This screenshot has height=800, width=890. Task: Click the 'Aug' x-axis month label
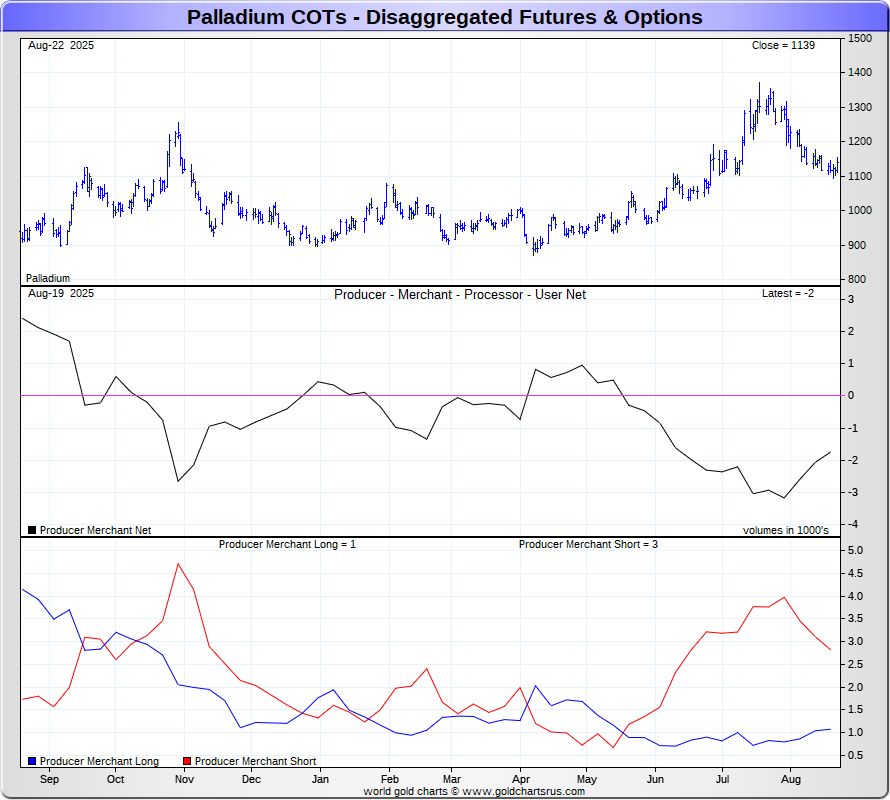pyautogui.click(x=791, y=779)
